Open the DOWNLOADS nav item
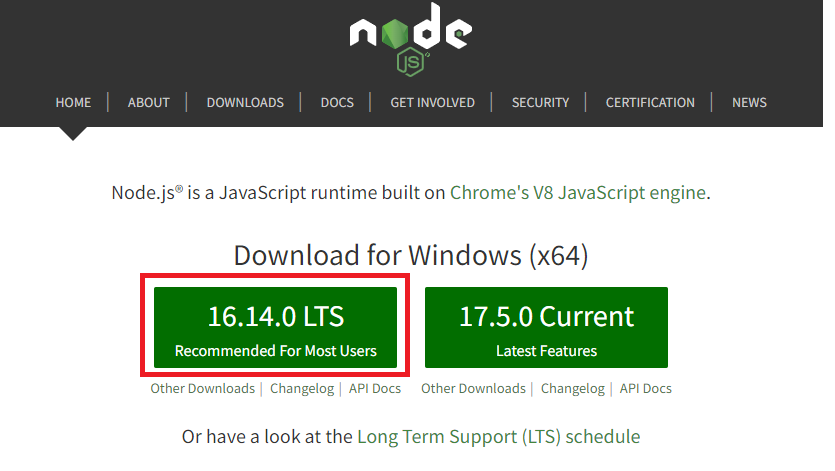This screenshot has height=471, width=835. [x=245, y=102]
